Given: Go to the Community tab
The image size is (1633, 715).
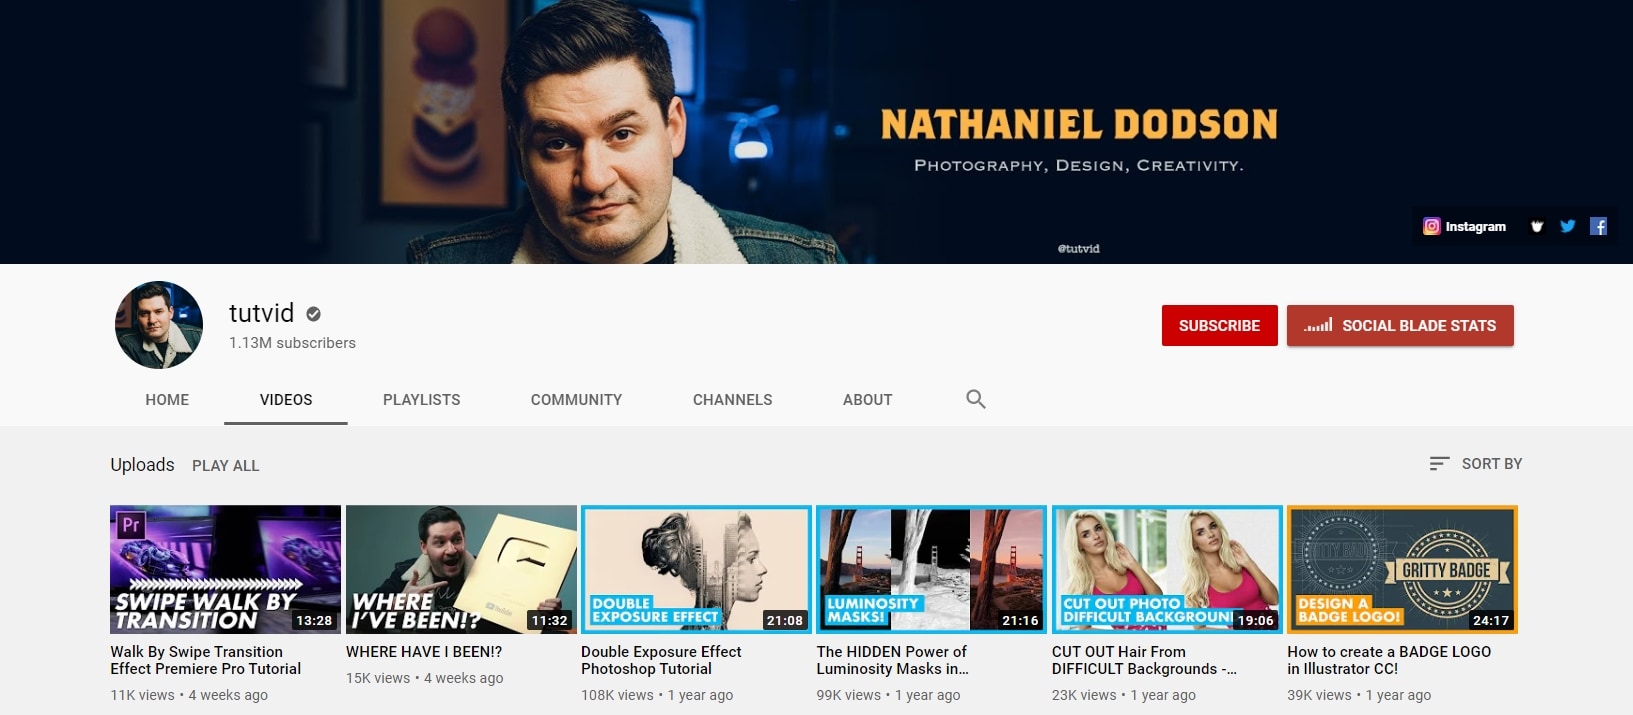Looking at the screenshot, I should [x=576, y=399].
